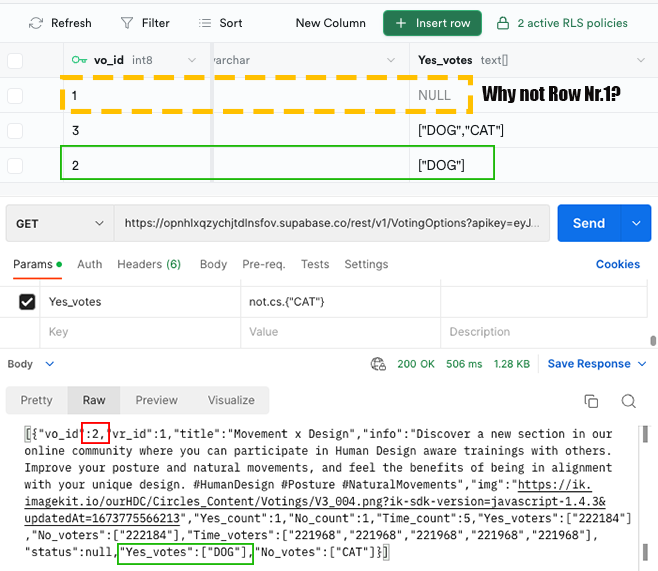
Task: Click the empty Value placeholder field
Action: [340, 332]
